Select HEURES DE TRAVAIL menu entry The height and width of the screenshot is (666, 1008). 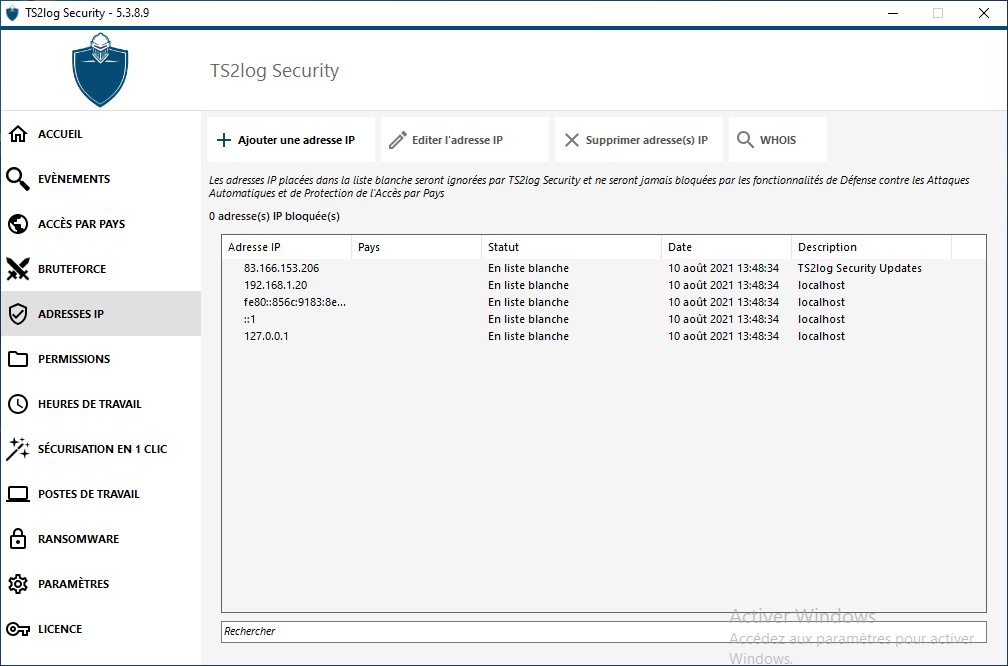[101, 404]
